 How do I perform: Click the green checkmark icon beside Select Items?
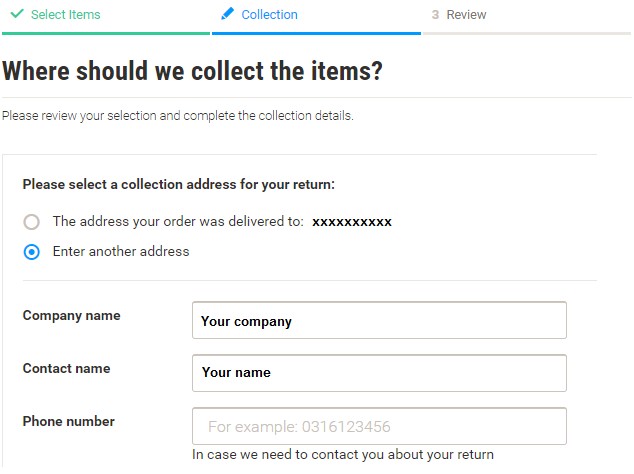point(17,14)
